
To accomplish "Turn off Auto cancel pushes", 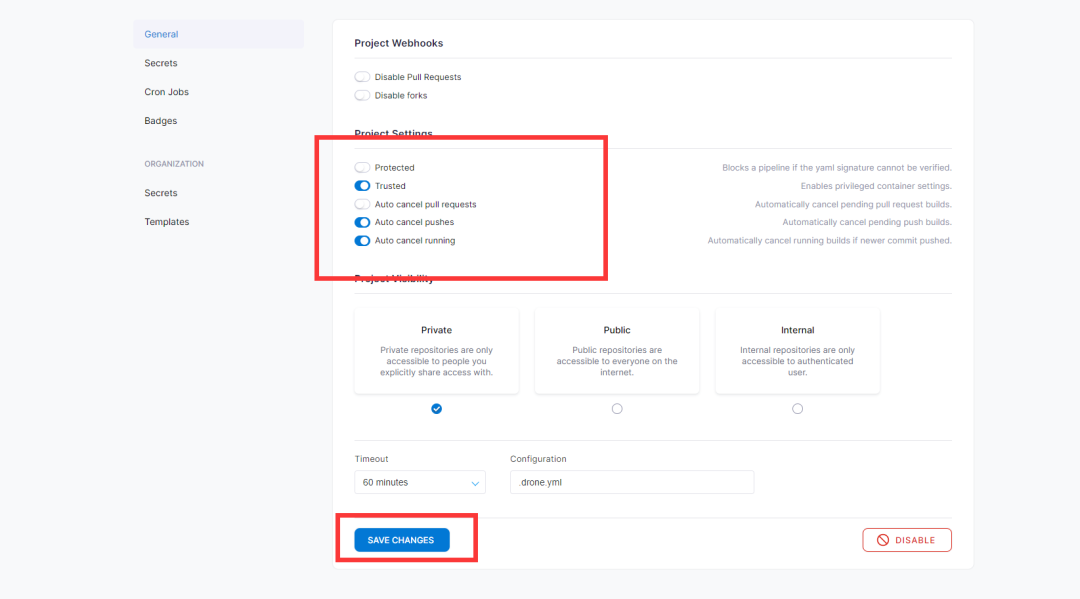I will point(362,222).
